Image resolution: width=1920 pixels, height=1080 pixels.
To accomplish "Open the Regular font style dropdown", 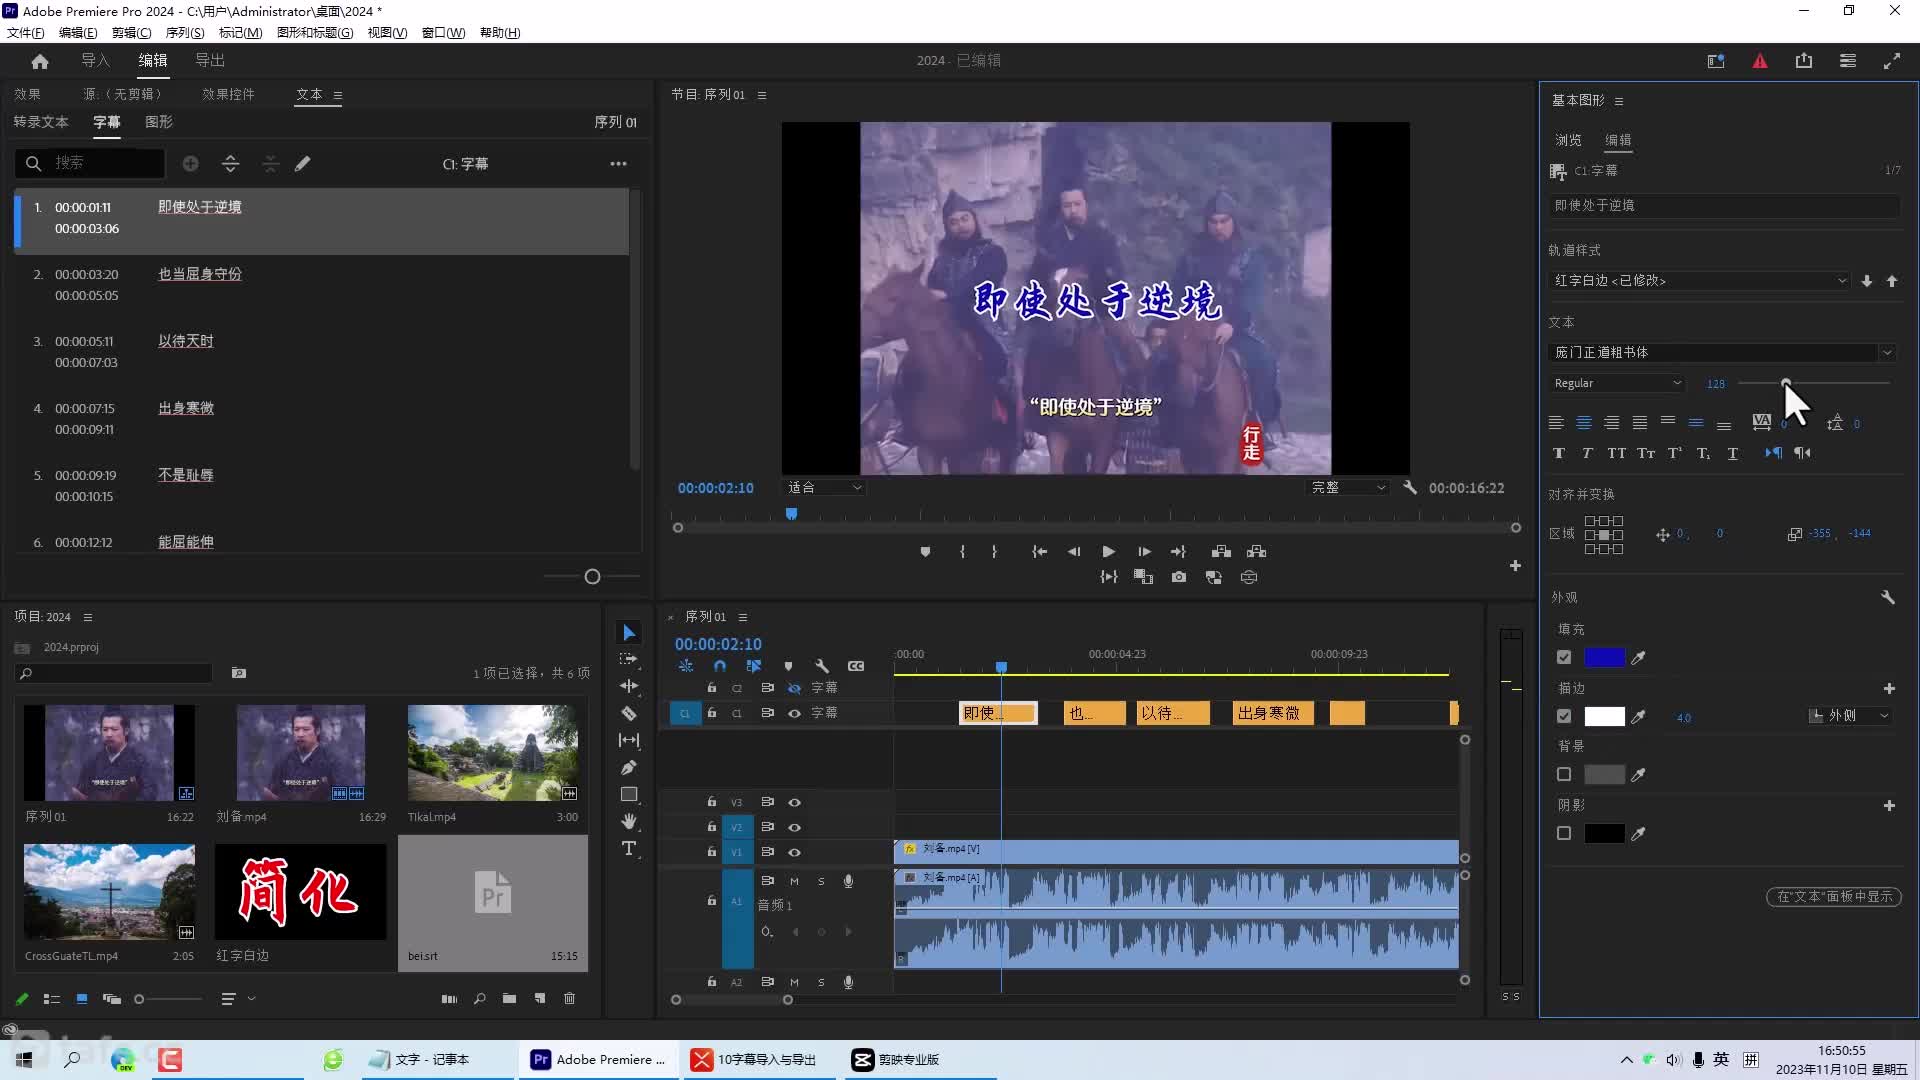I will (1617, 383).
